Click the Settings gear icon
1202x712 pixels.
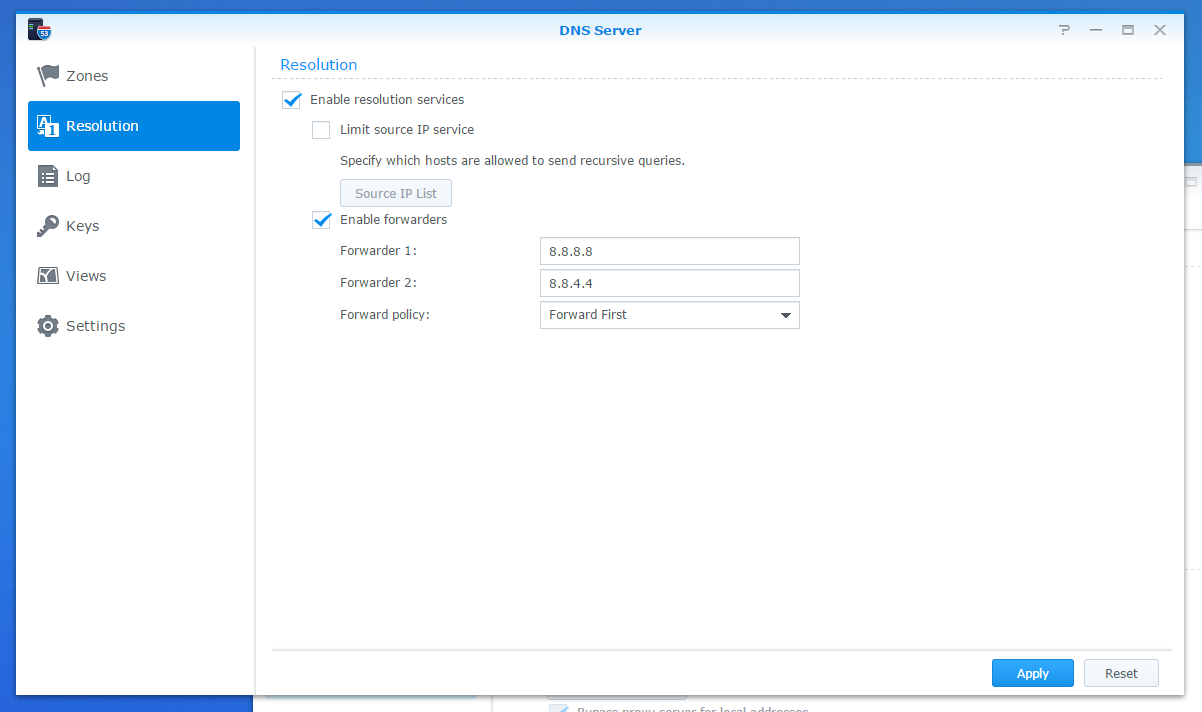click(x=48, y=326)
